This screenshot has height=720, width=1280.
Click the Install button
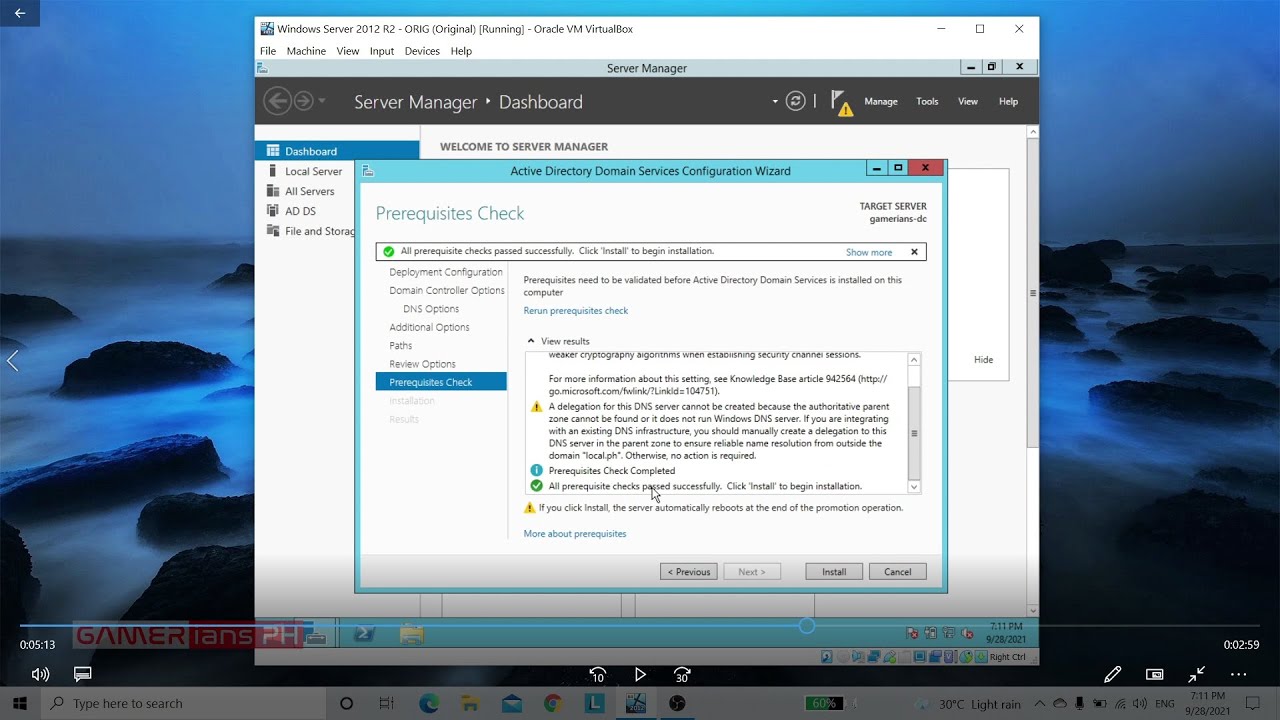[834, 572]
